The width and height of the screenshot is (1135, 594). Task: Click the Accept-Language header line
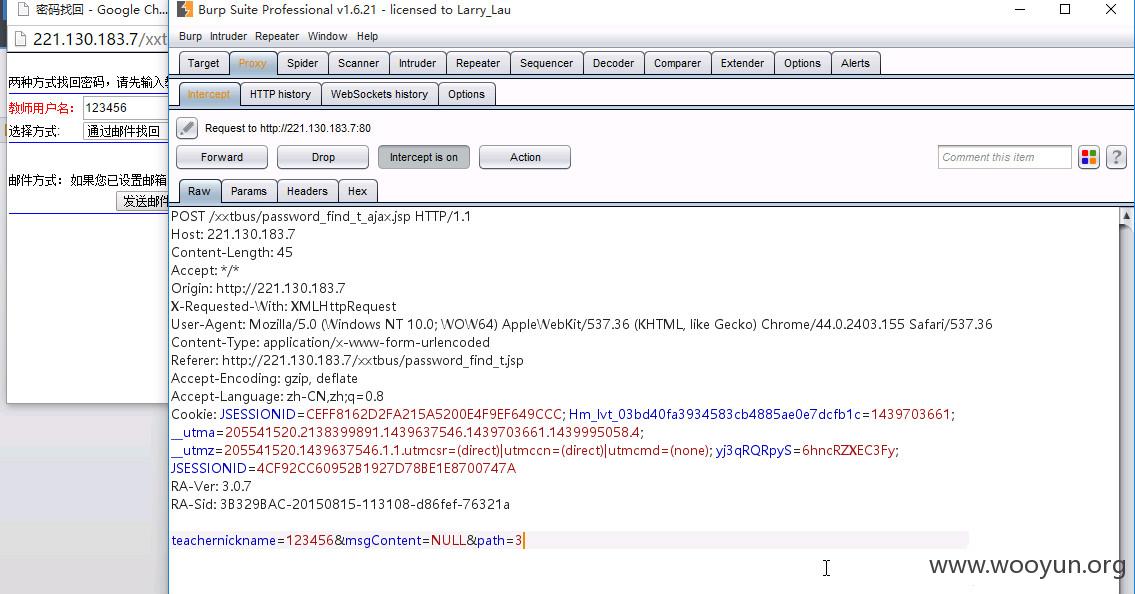pos(277,396)
